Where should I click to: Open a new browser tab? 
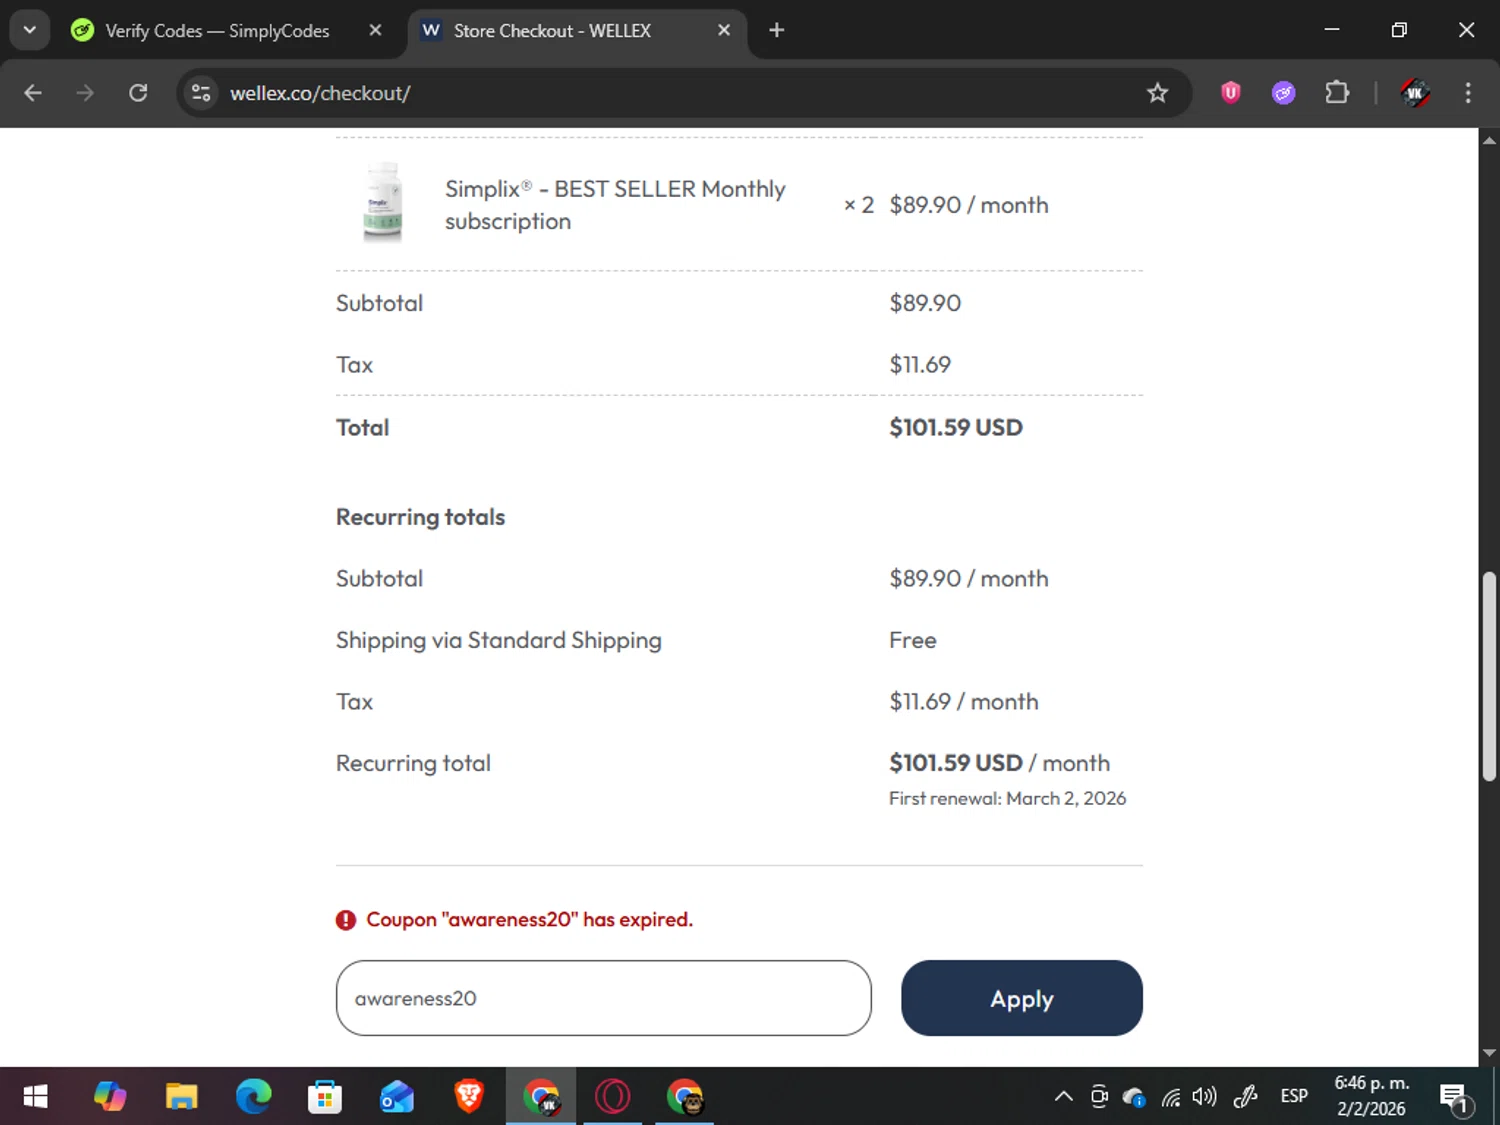(x=777, y=30)
